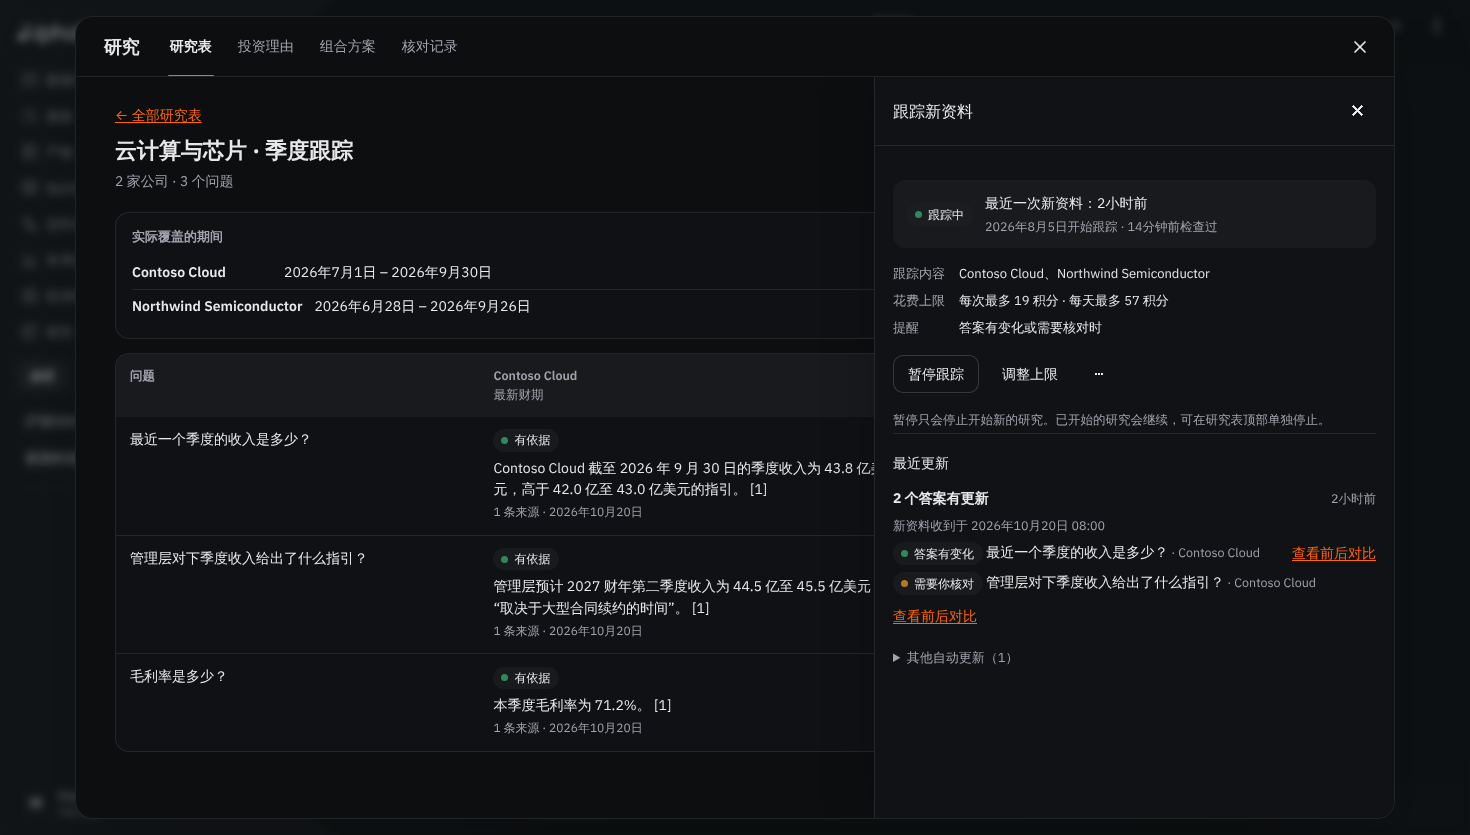Open the 核对记录 tab
This screenshot has width=1470, height=835.
click(429, 47)
